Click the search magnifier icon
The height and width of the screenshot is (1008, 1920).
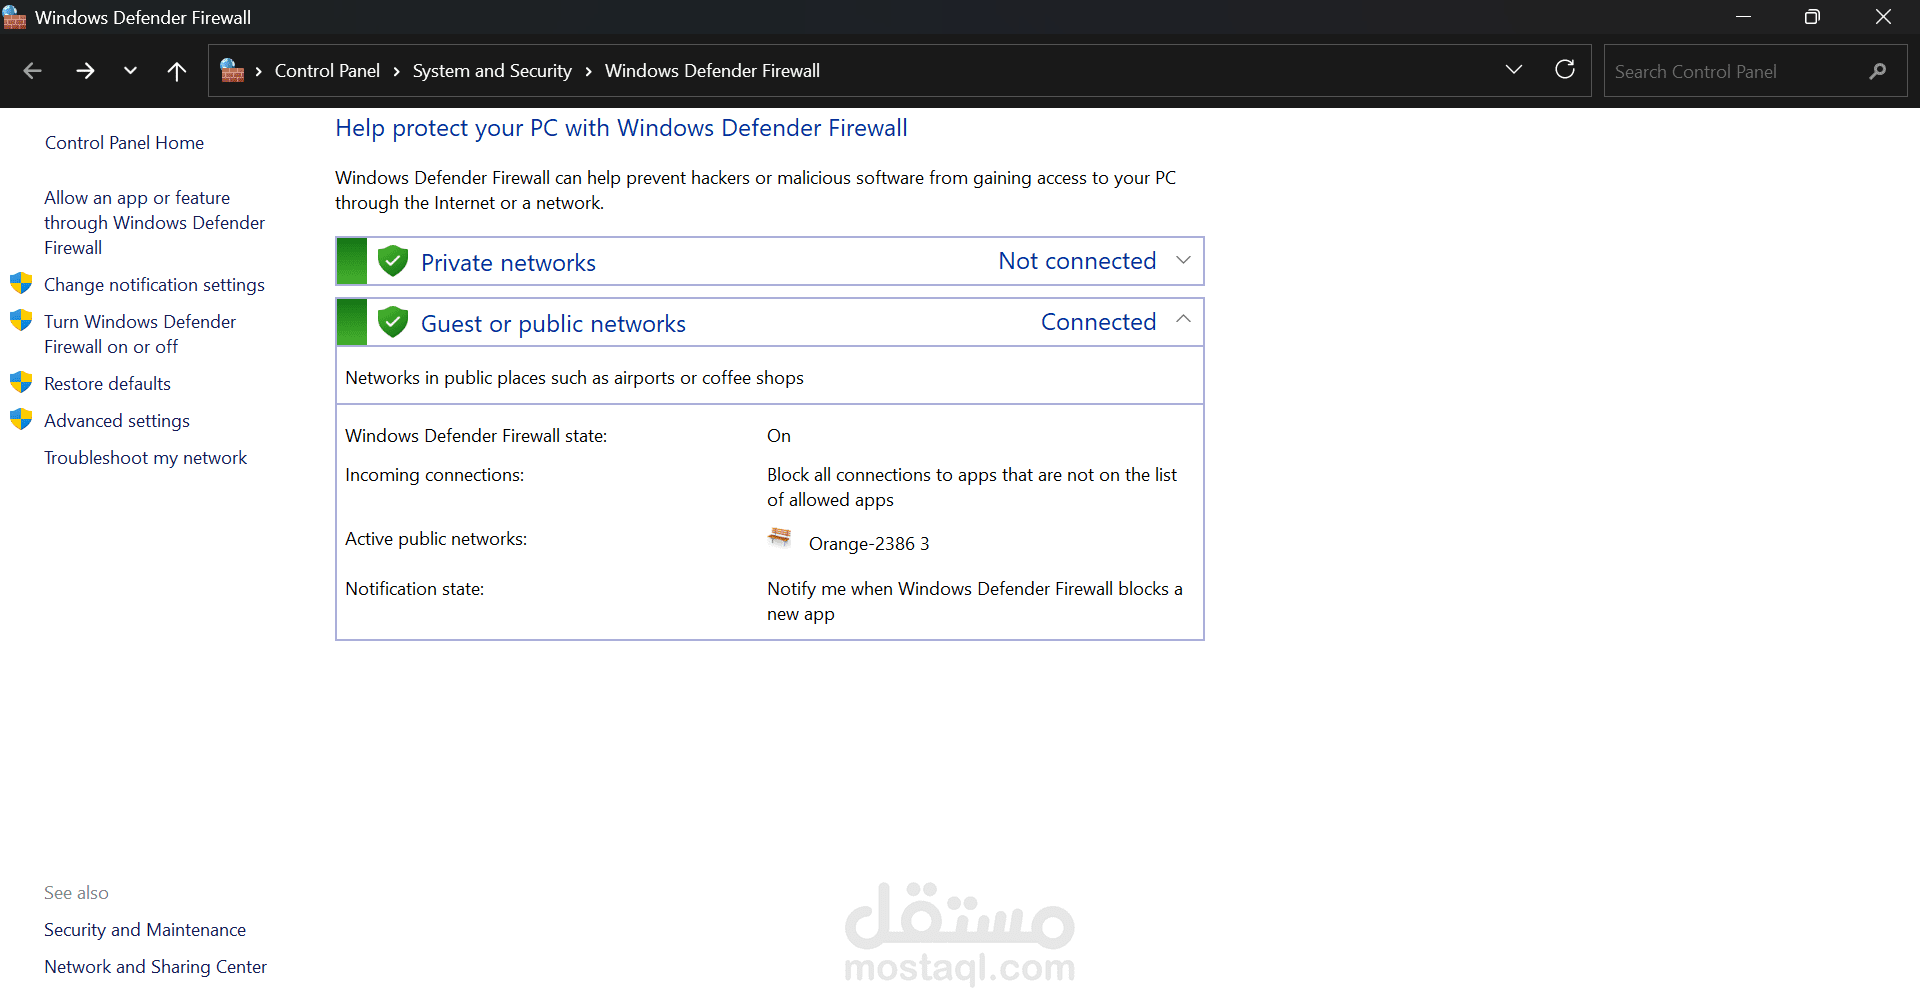[x=1878, y=71]
